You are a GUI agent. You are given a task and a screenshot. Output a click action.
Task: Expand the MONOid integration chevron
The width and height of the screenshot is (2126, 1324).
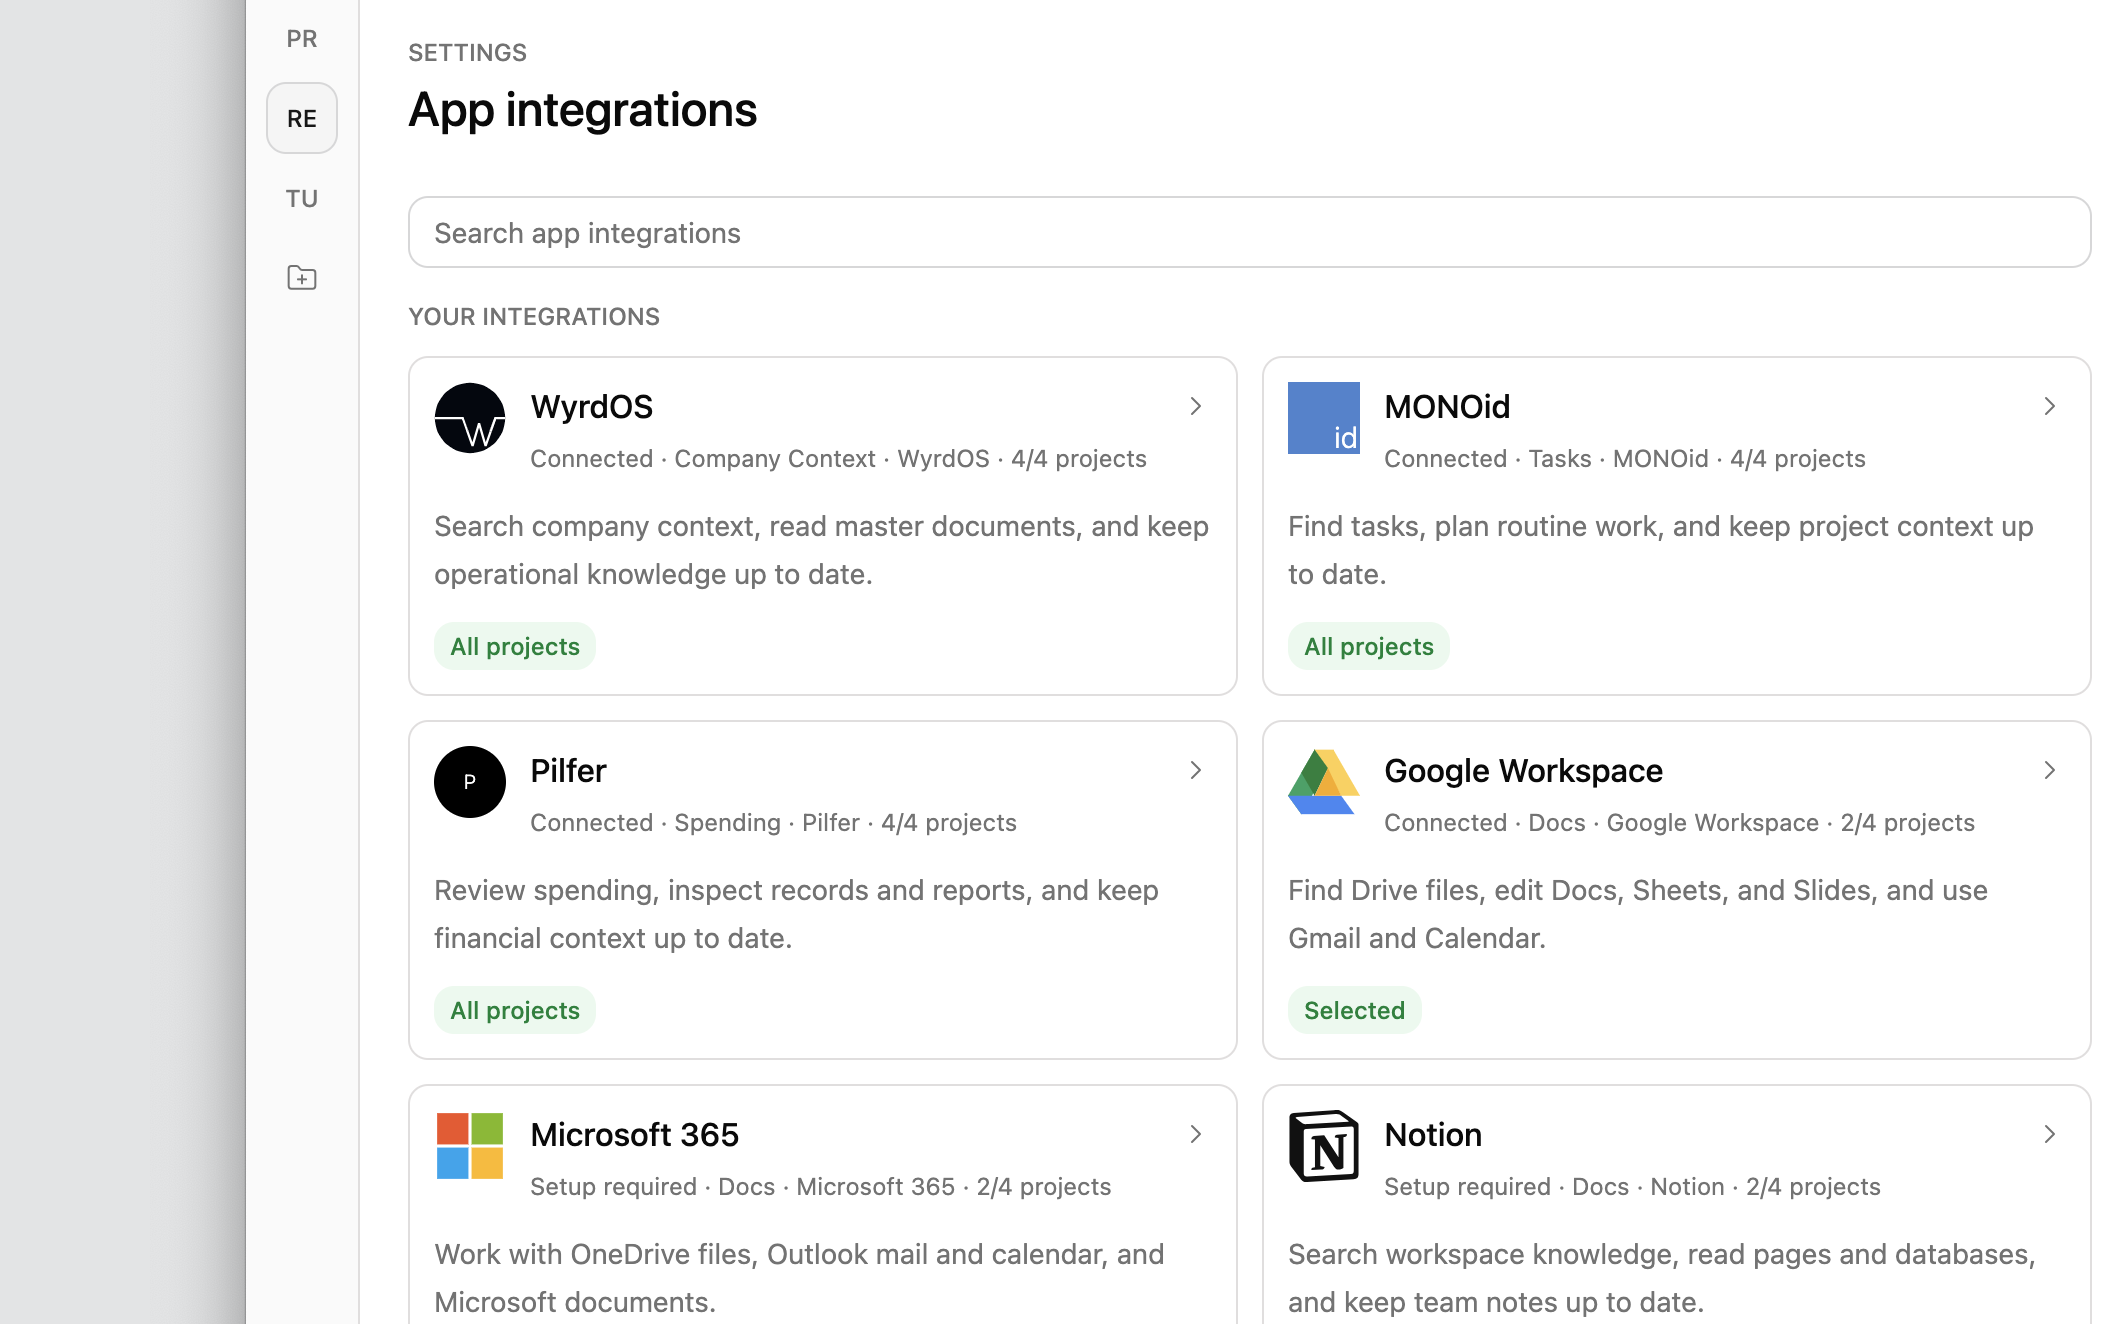(2050, 406)
